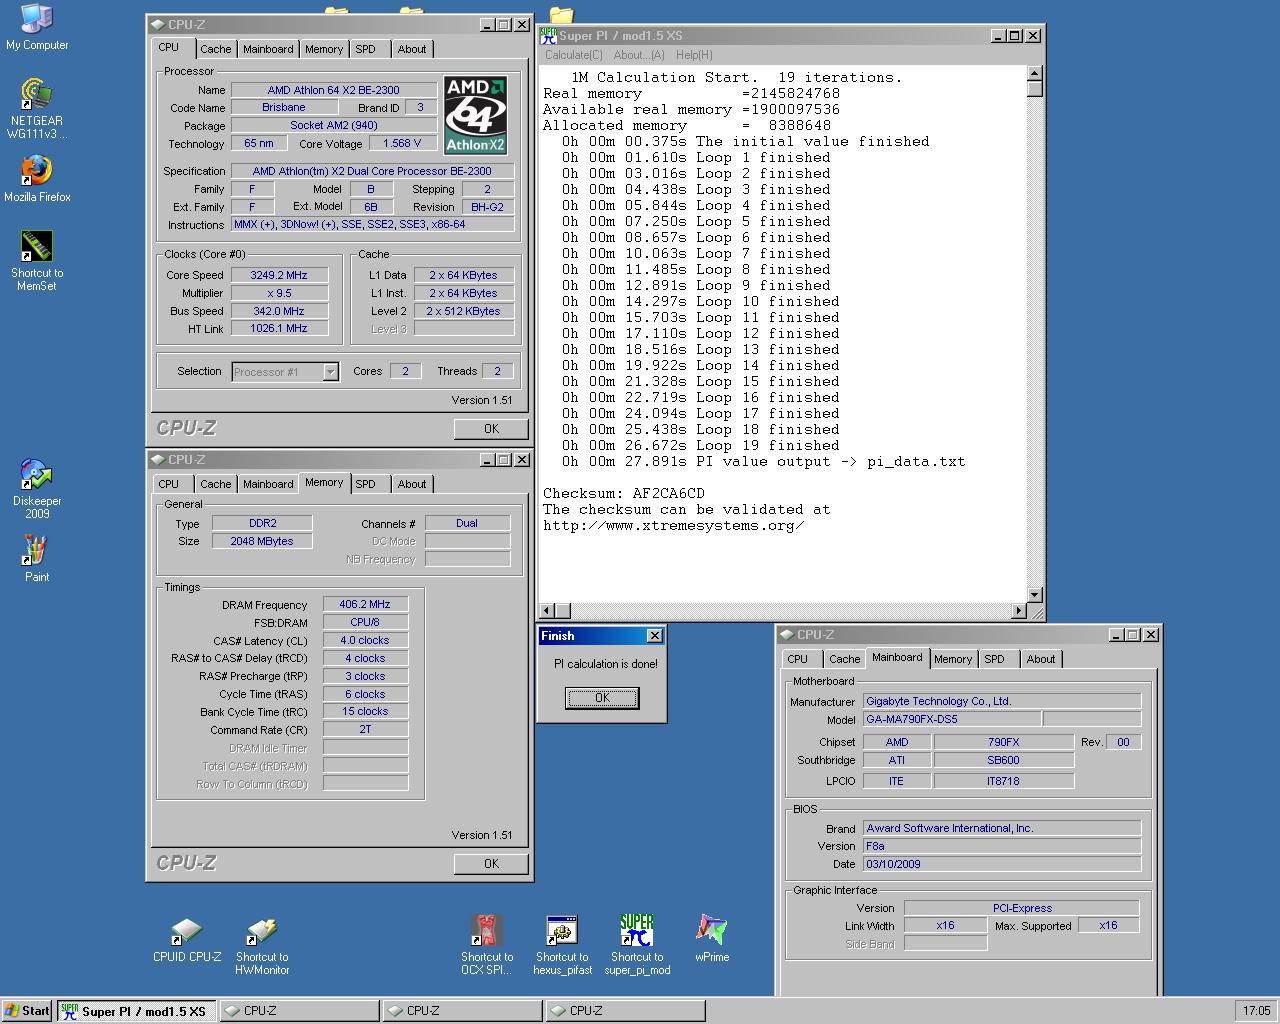Viewport: 1280px width, 1024px height.
Task: Click the CAS# Latency value 4.0 clocks
Action: pyautogui.click(x=365, y=640)
